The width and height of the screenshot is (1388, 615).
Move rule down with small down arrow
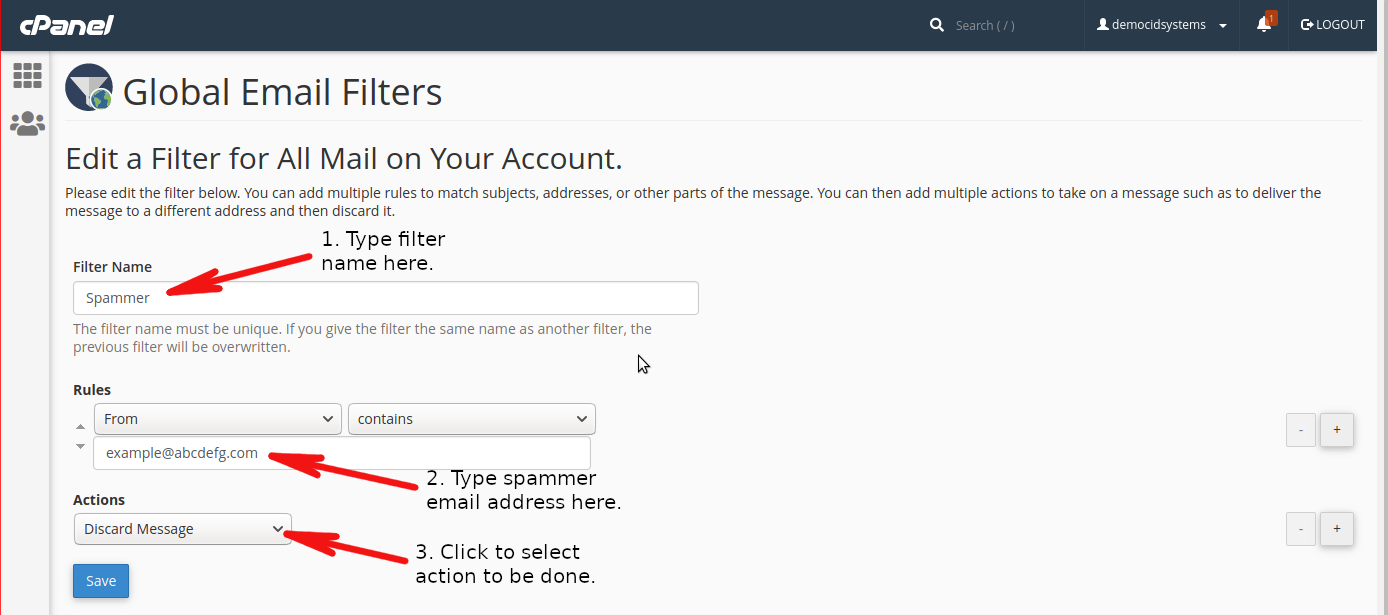(x=81, y=446)
